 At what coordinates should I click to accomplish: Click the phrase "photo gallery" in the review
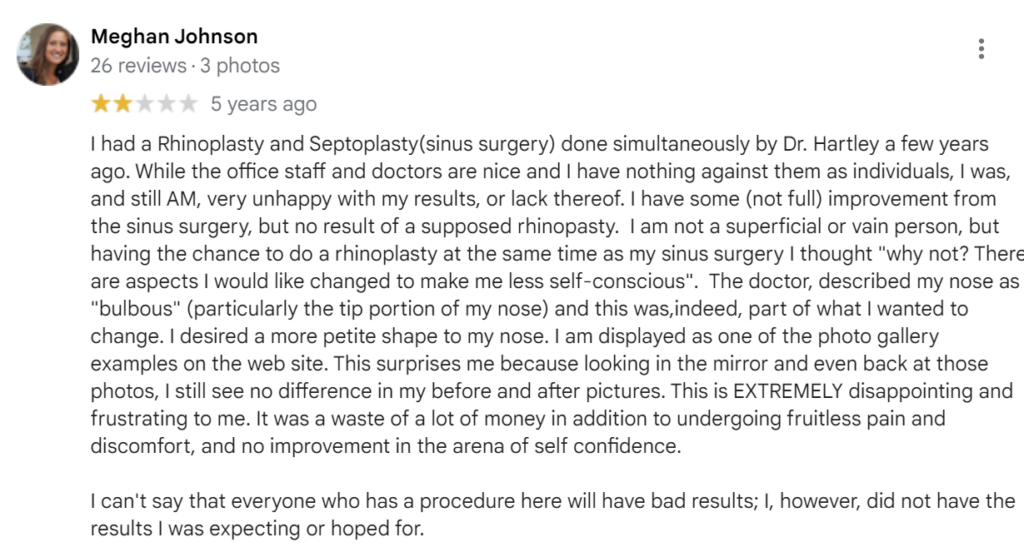coord(869,337)
